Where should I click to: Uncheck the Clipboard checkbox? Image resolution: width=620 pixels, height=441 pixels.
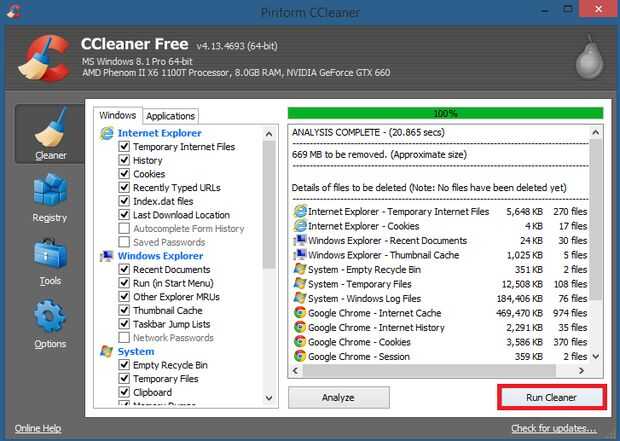tap(124, 392)
